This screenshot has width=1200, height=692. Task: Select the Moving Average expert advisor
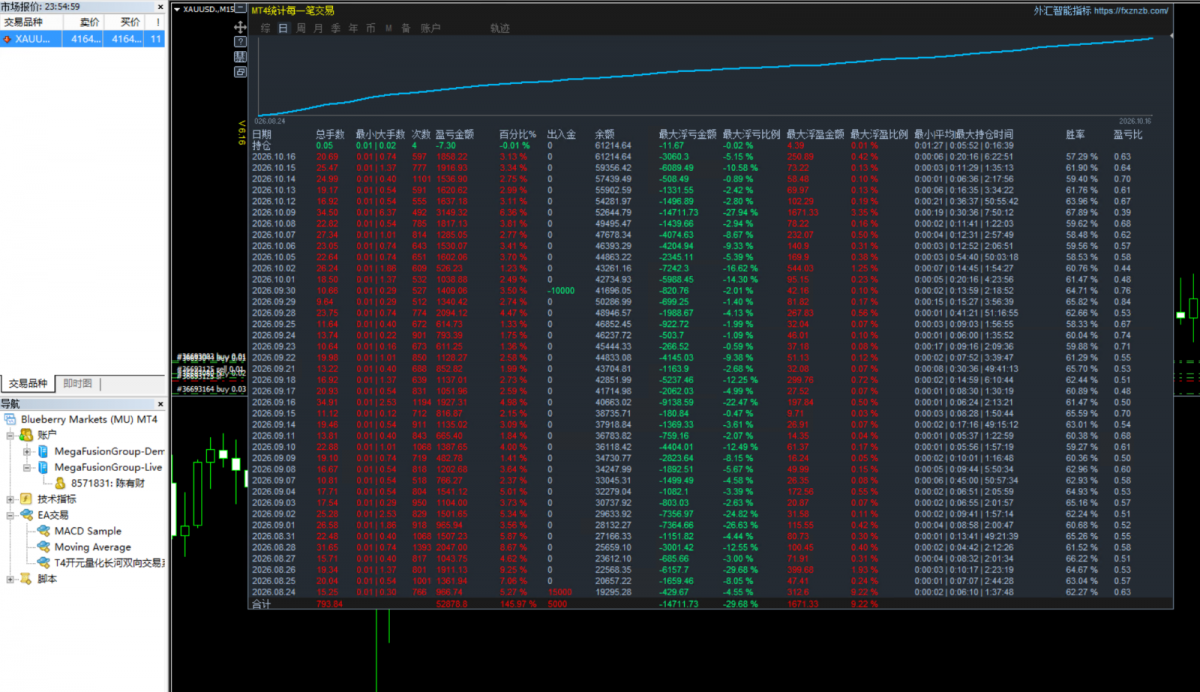(92, 547)
